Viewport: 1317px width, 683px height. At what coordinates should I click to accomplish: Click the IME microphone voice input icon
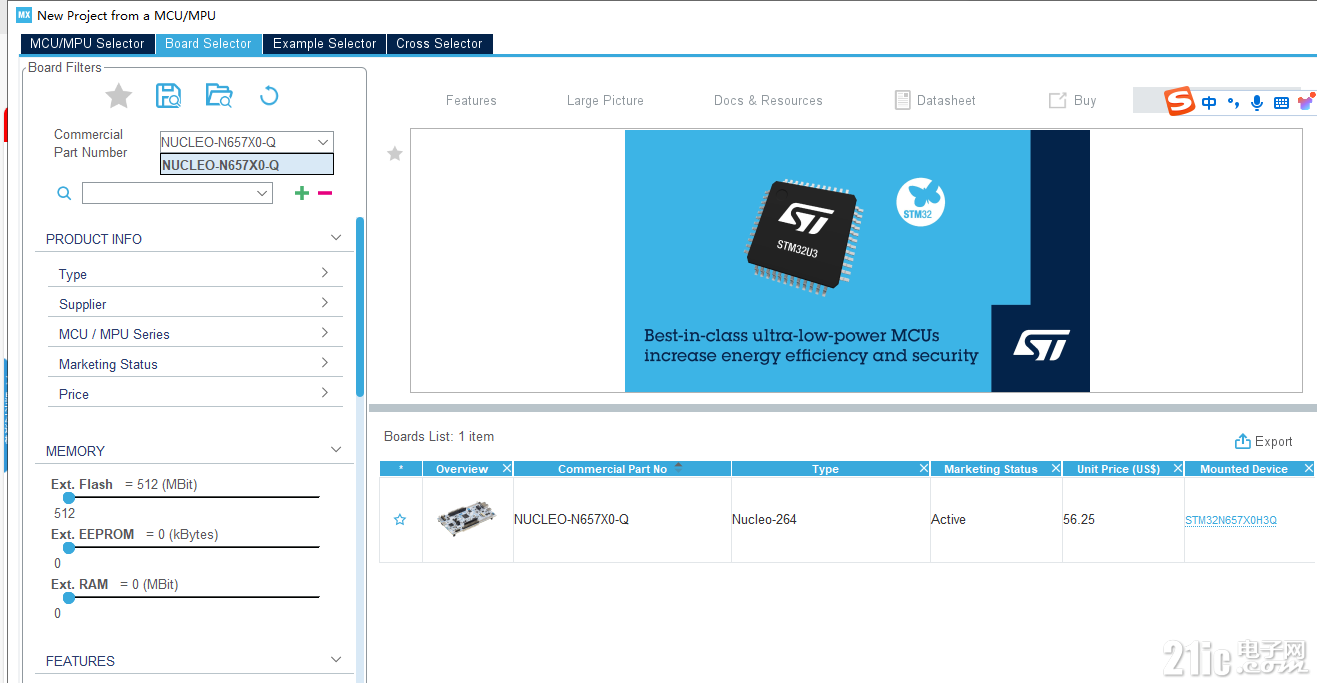(1257, 102)
